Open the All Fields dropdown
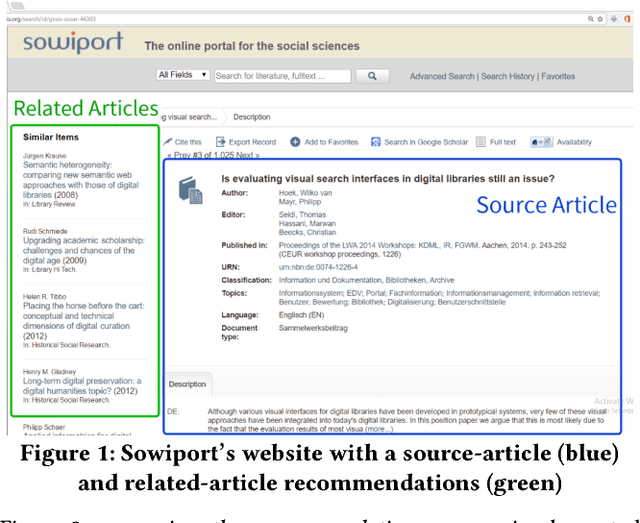Image resolution: width=640 pixels, height=523 pixels. [183, 75]
